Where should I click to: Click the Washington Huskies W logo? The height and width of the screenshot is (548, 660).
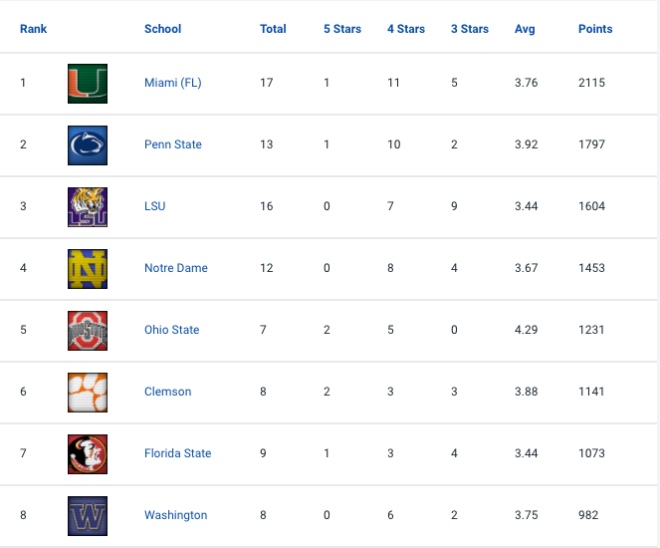tap(88, 516)
